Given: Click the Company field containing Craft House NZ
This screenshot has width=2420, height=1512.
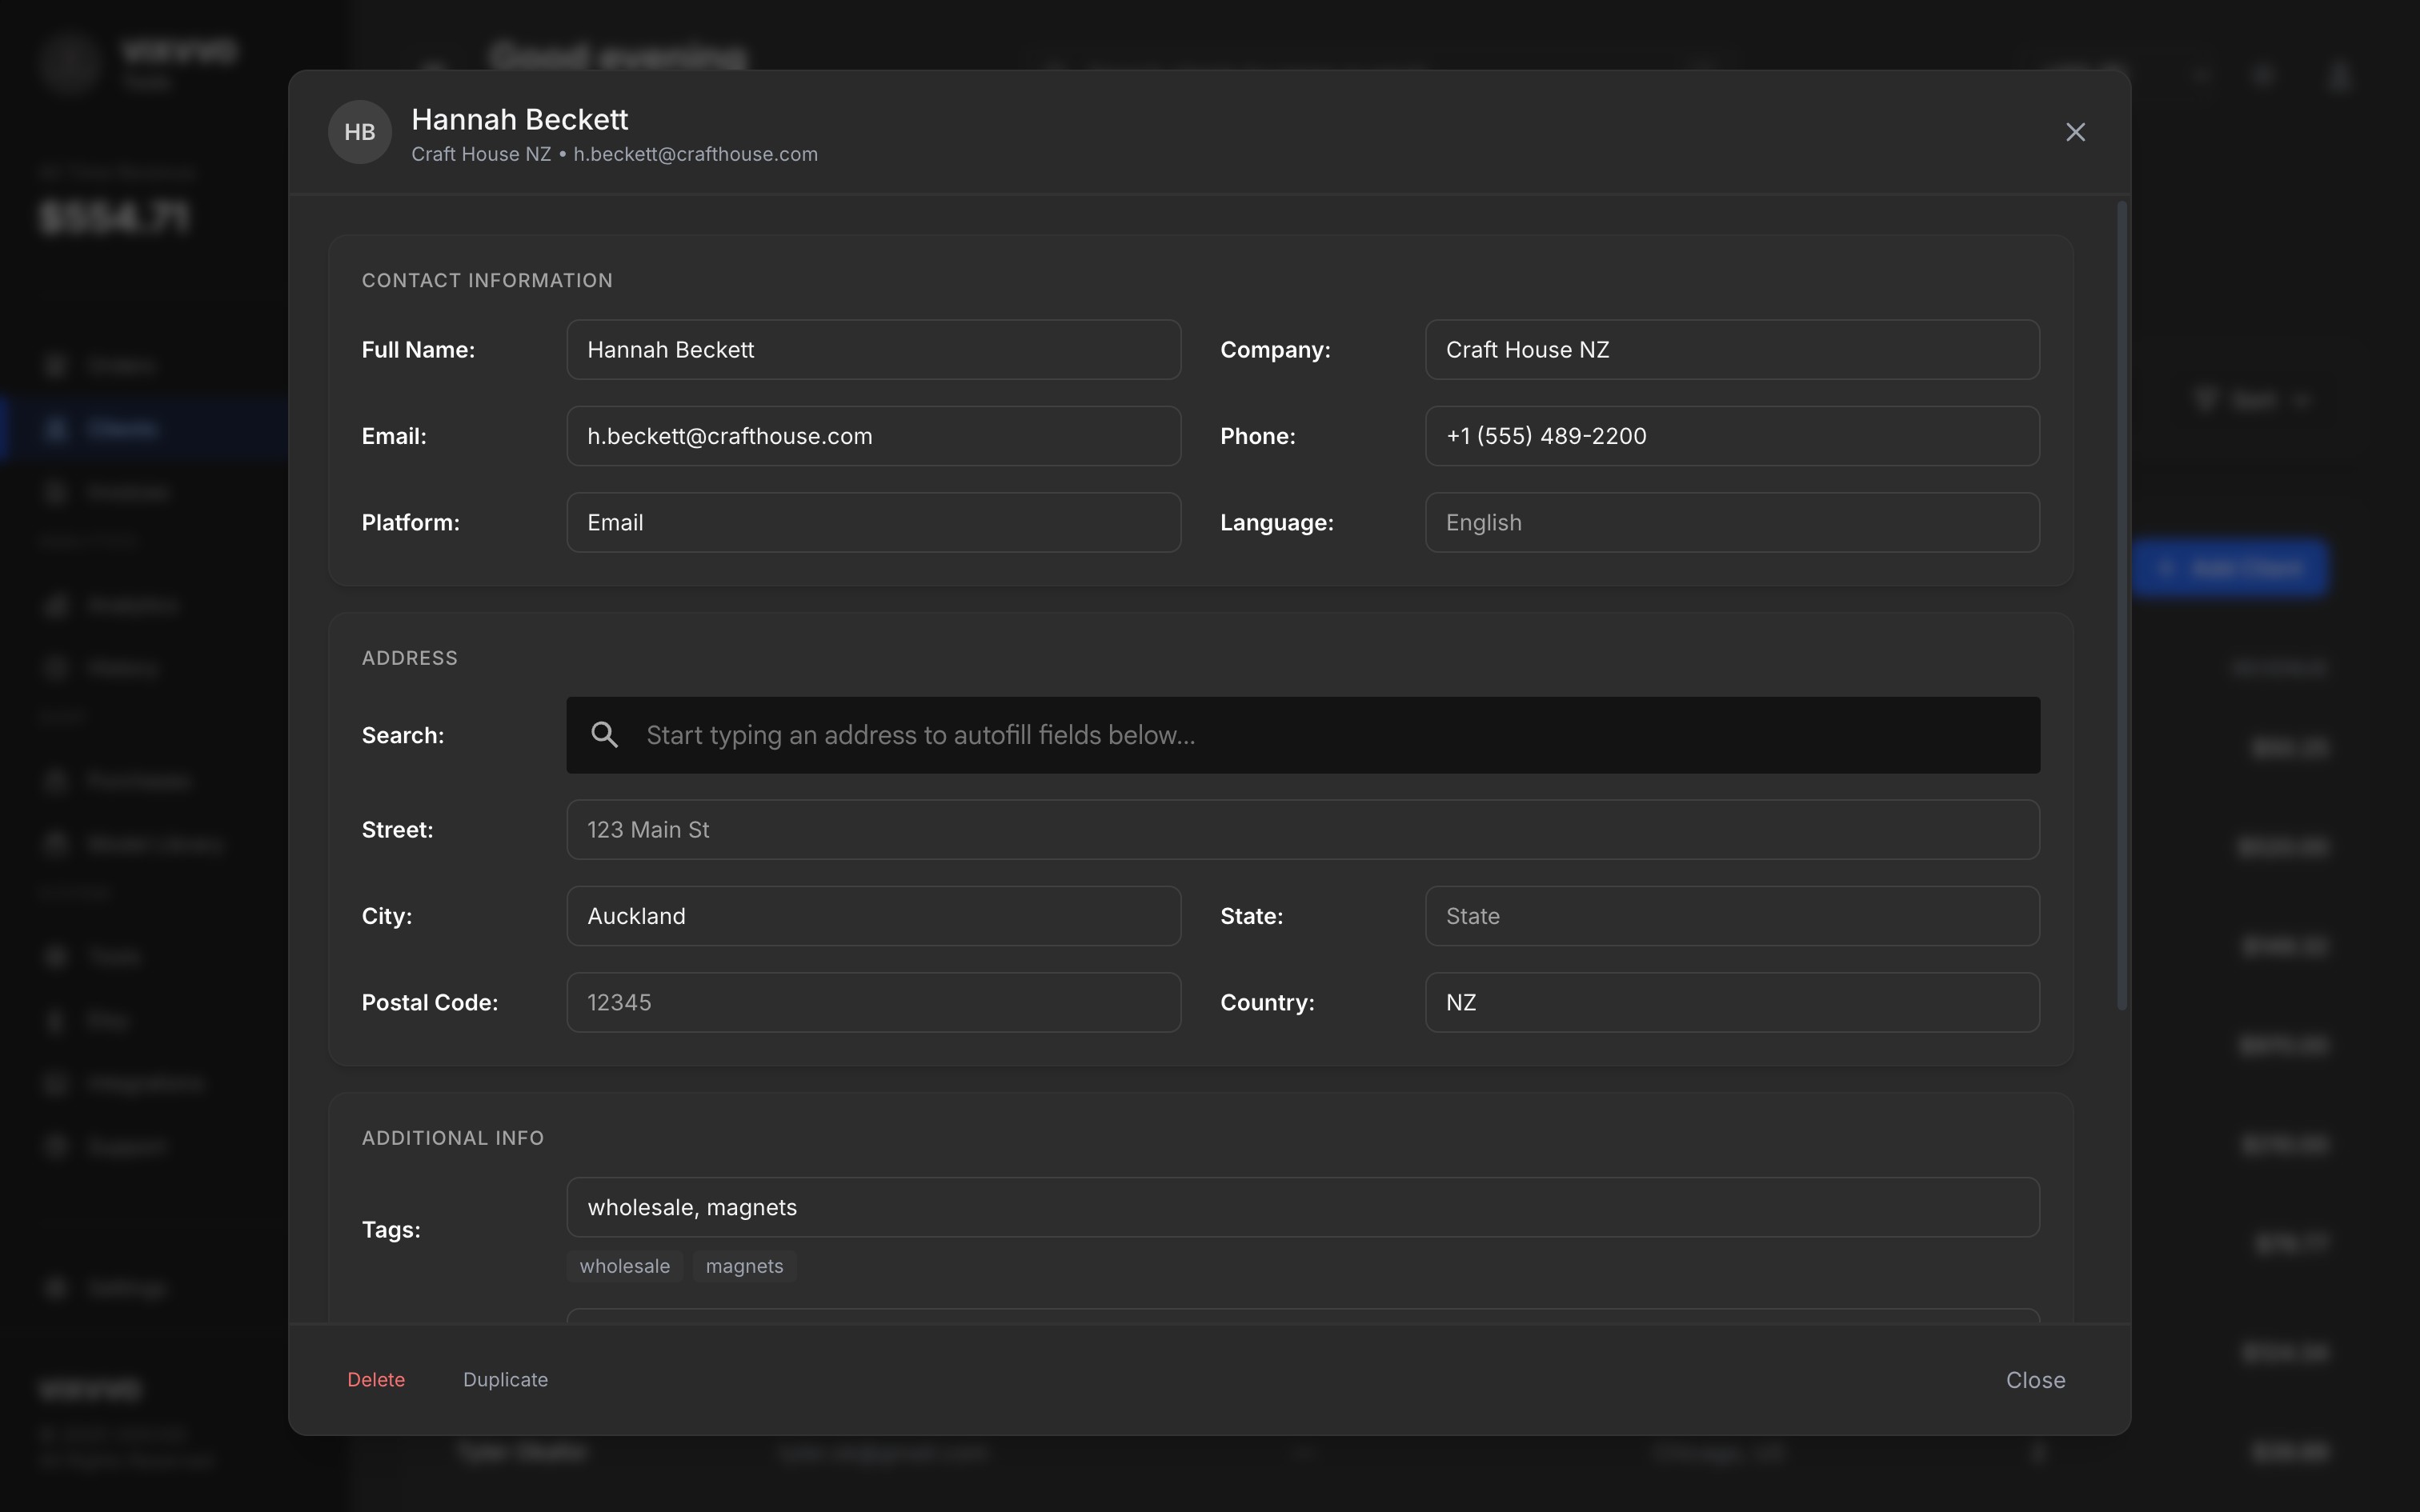Looking at the screenshot, I should coord(1731,349).
